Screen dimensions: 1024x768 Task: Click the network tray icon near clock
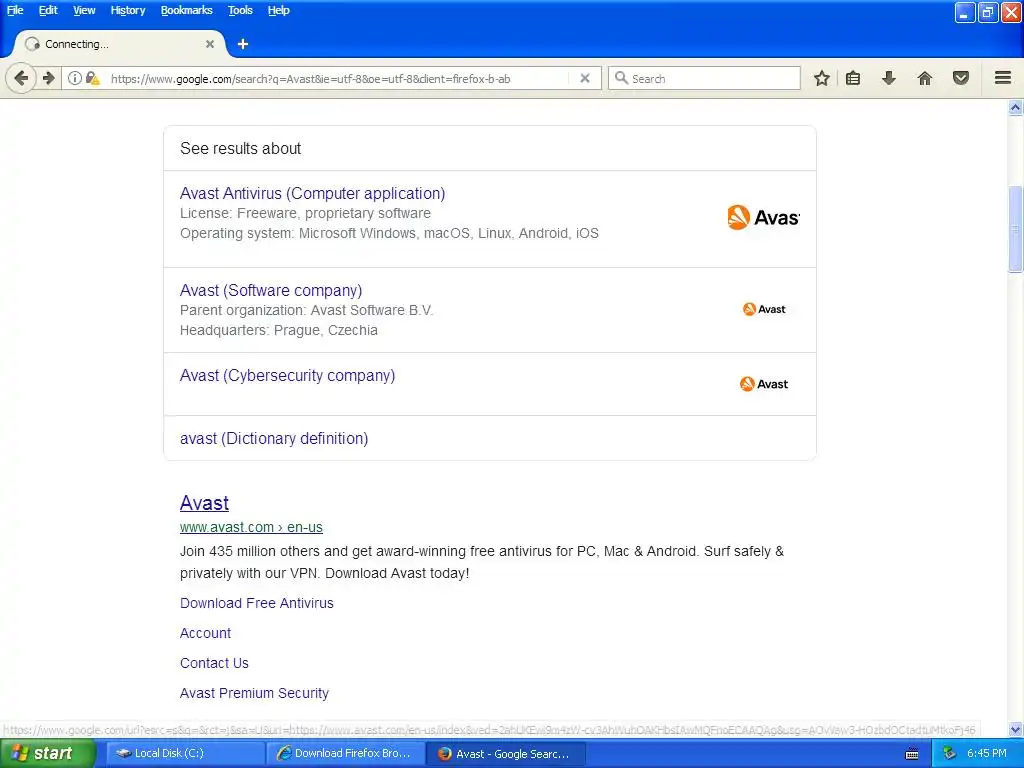pyautogui.click(x=949, y=754)
